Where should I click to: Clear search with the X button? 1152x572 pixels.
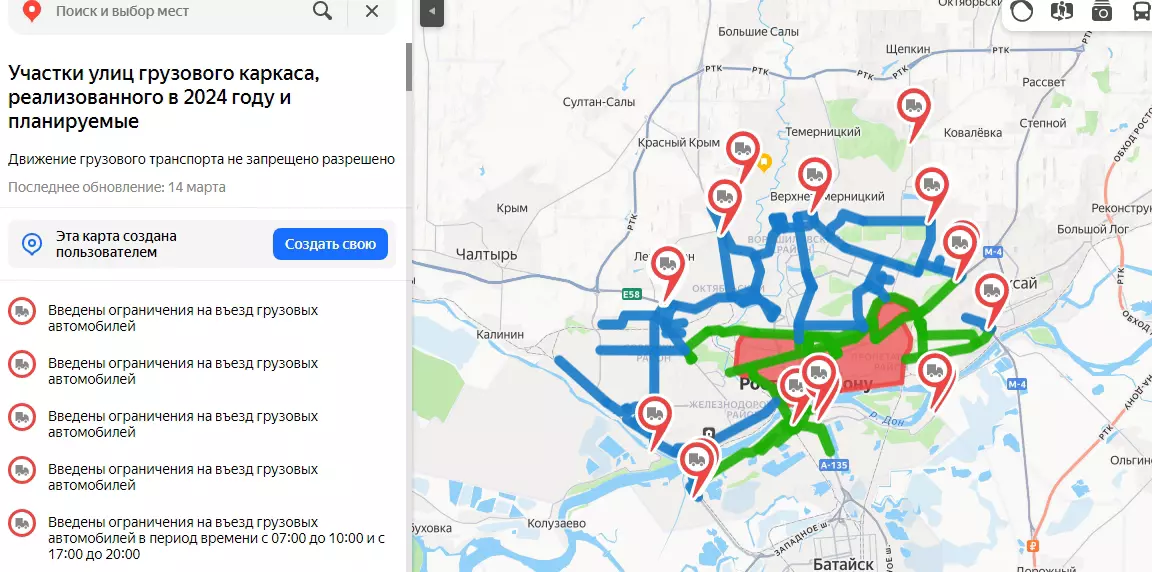pyautogui.click(x=372, y=11)
